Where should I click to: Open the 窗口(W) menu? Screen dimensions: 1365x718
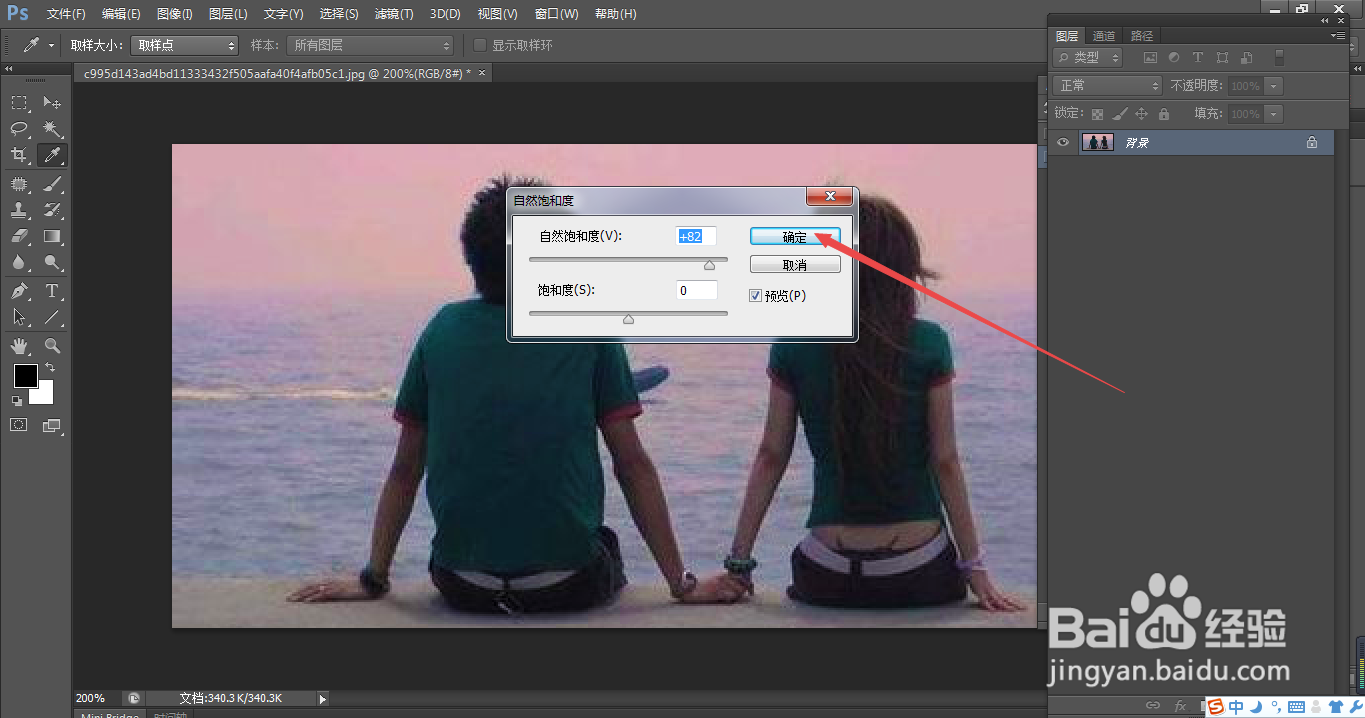point(557,14)
